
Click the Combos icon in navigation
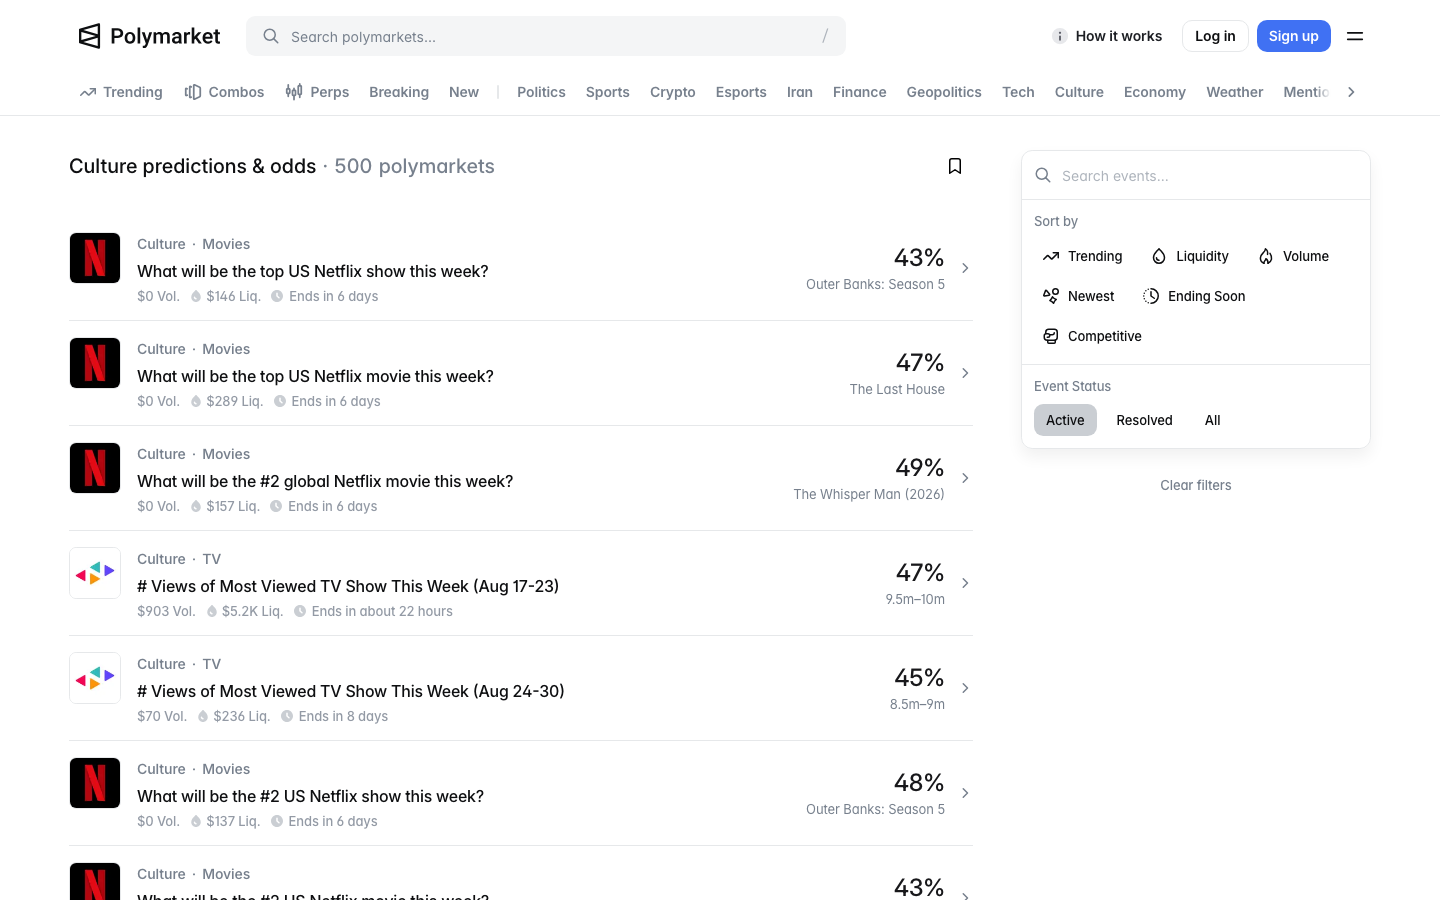pos(193,92)
